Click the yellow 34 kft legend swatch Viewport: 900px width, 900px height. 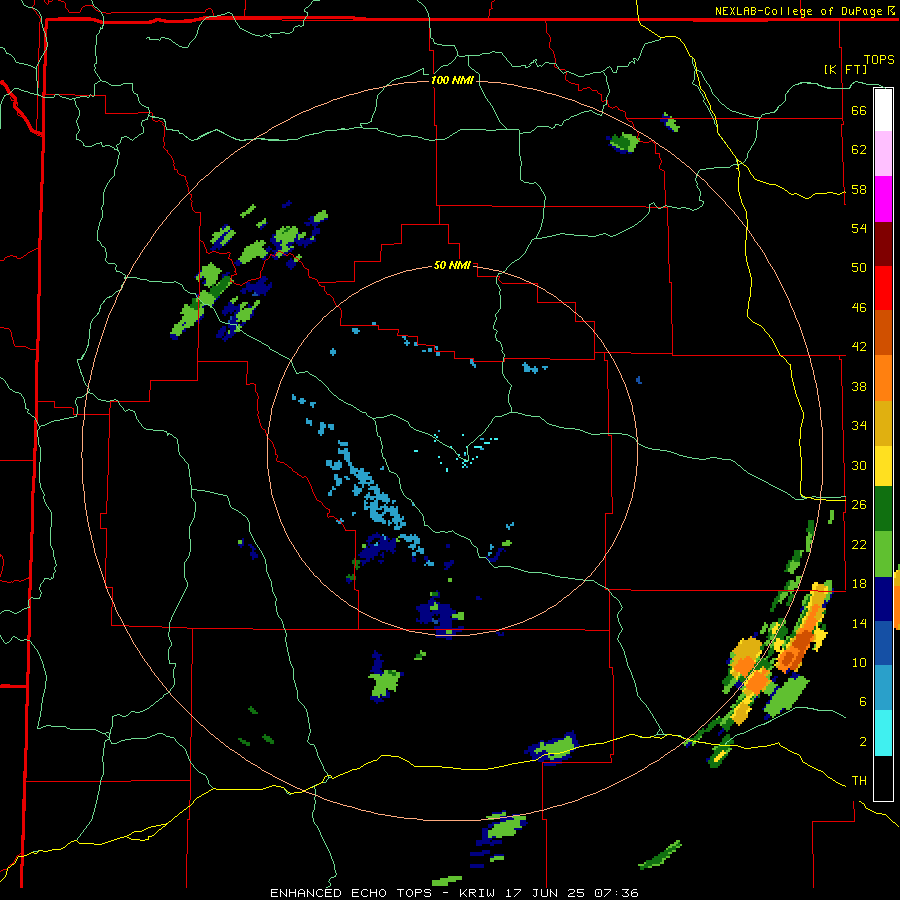coord(883,465)
